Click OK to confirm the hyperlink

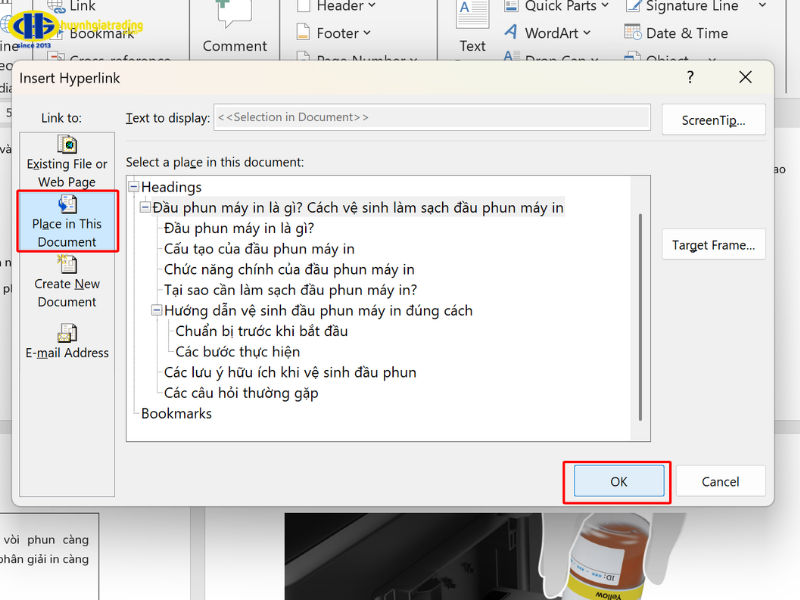pyautogui.click(x=616, y=481)
